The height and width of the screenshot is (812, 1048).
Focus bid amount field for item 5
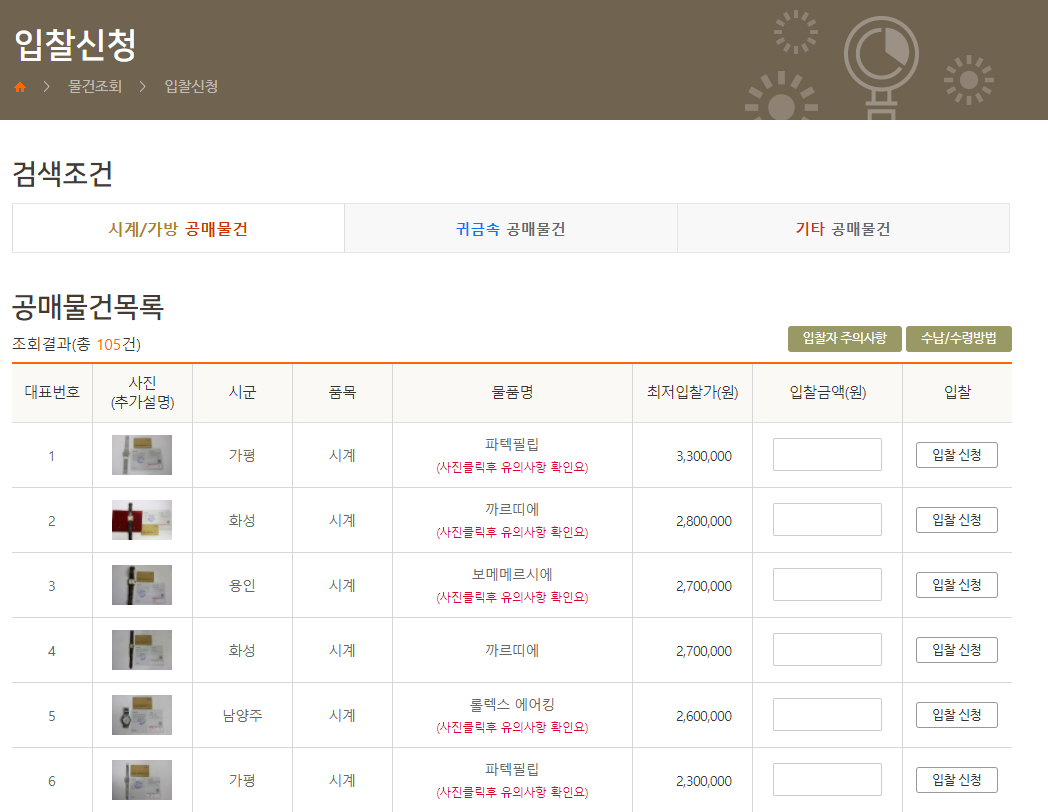pyautogui.click(x=827, y=714)
